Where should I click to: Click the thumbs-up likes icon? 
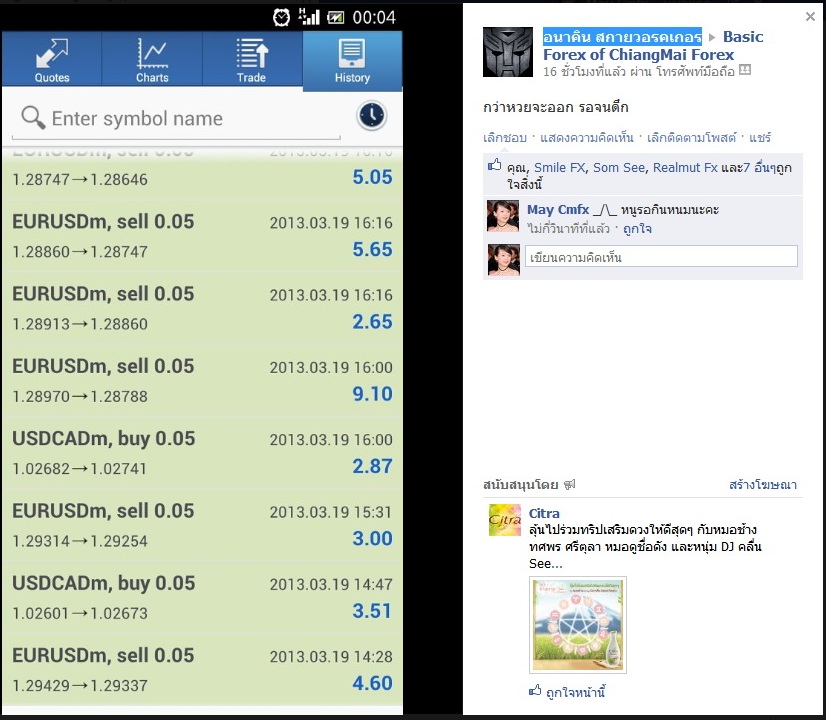[x=494, y=165]
